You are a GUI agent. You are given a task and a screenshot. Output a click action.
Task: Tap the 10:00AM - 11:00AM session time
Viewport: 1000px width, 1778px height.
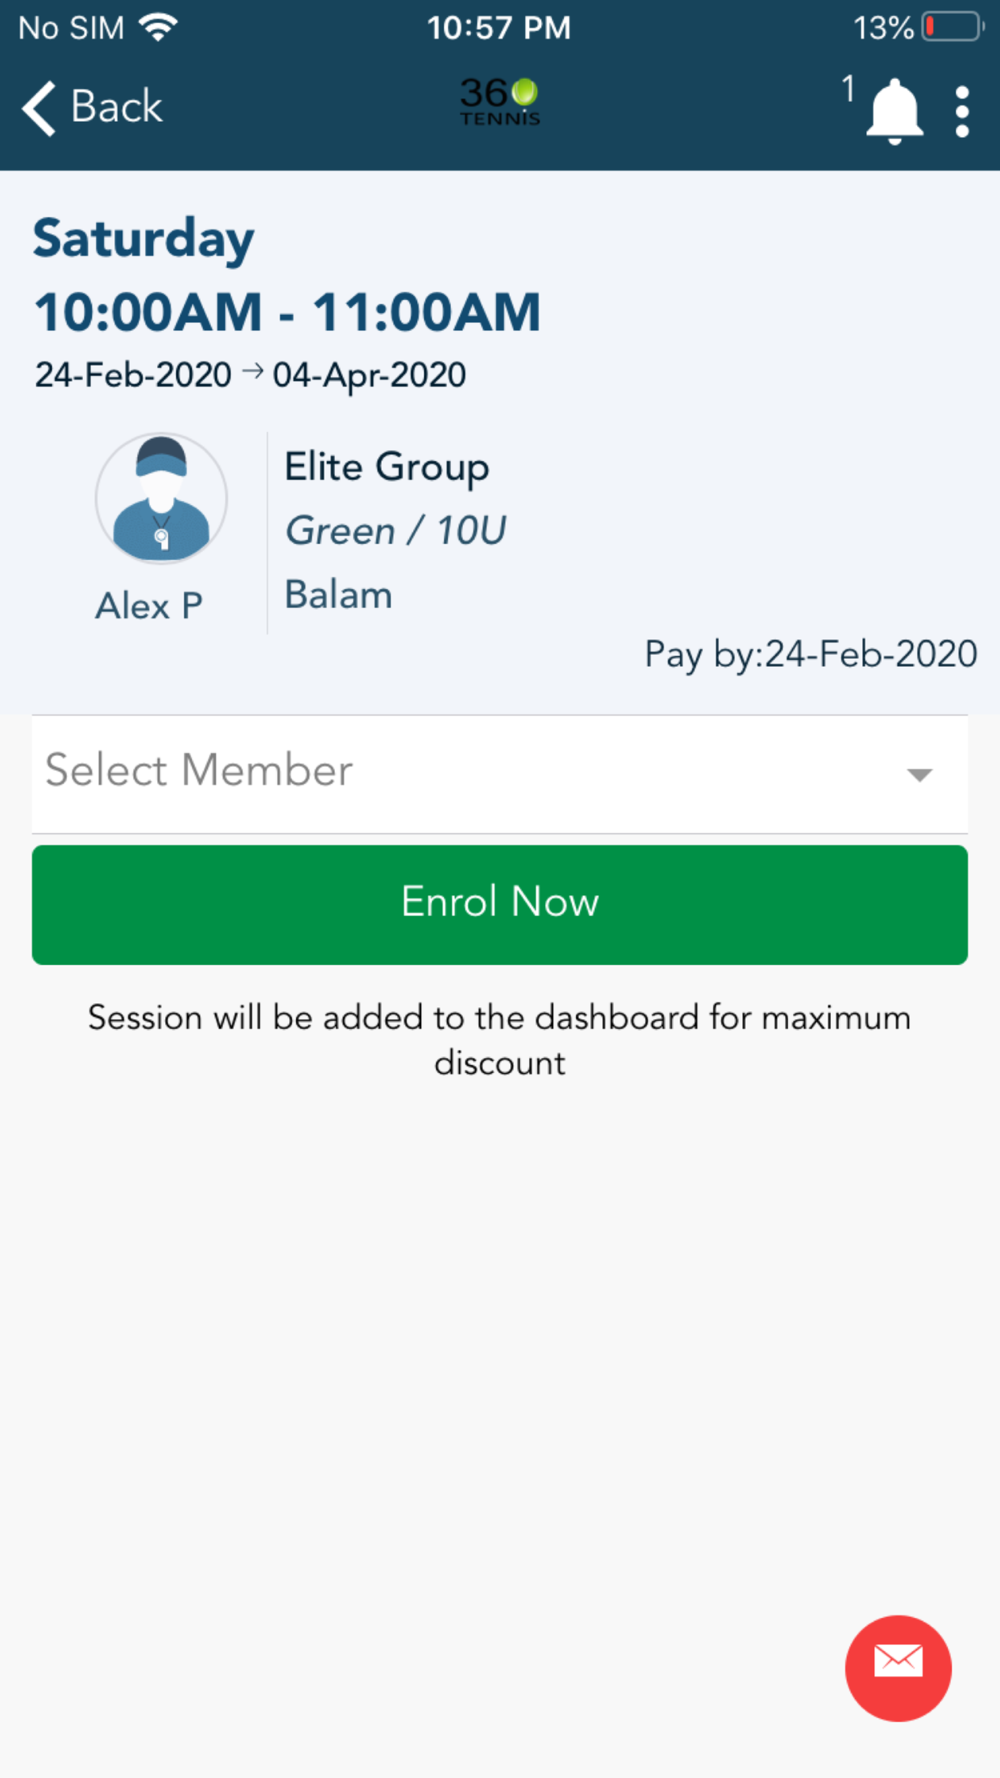click(288, 312)
